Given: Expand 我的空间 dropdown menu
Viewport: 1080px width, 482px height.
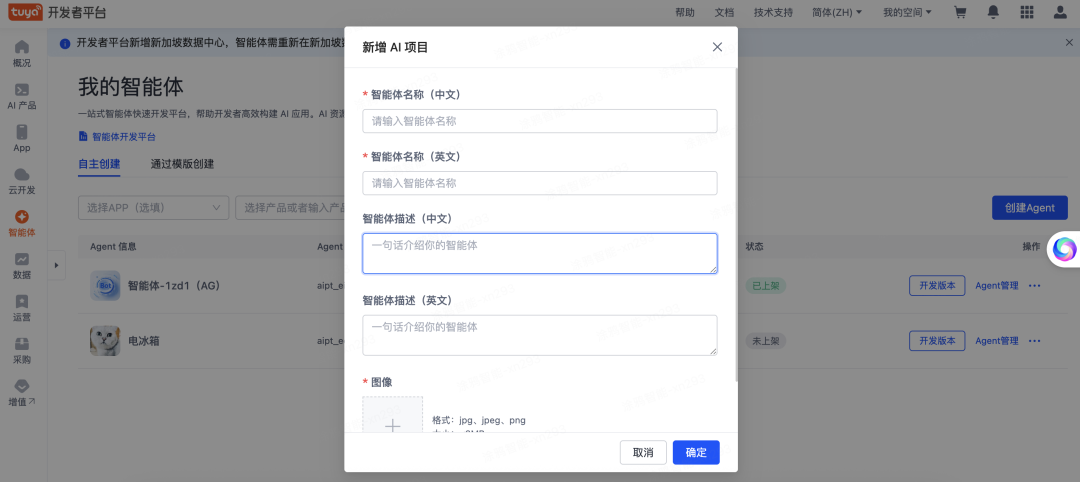Looking at the screenshot, I should [907, 13].
